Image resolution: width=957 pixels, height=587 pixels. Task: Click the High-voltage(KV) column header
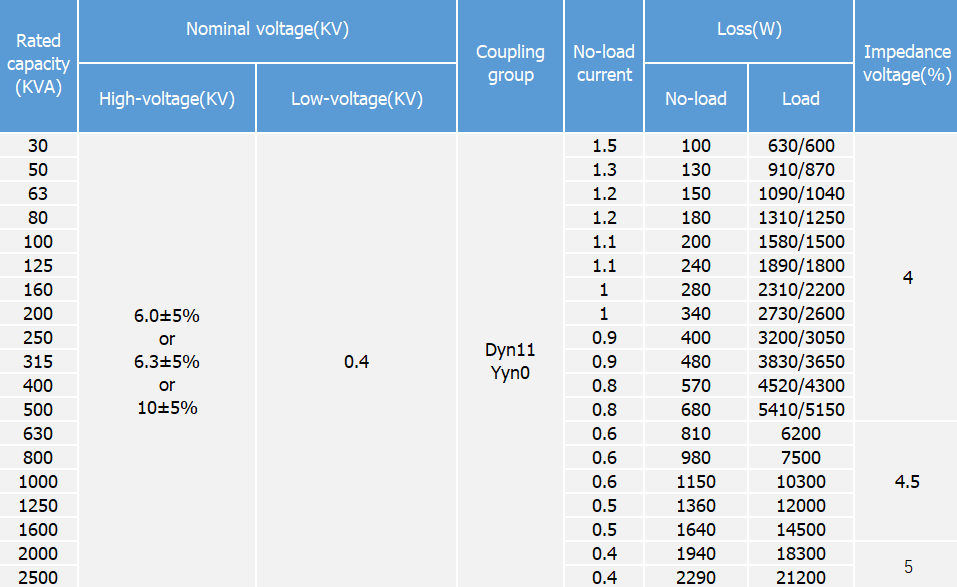click(167, 98)
